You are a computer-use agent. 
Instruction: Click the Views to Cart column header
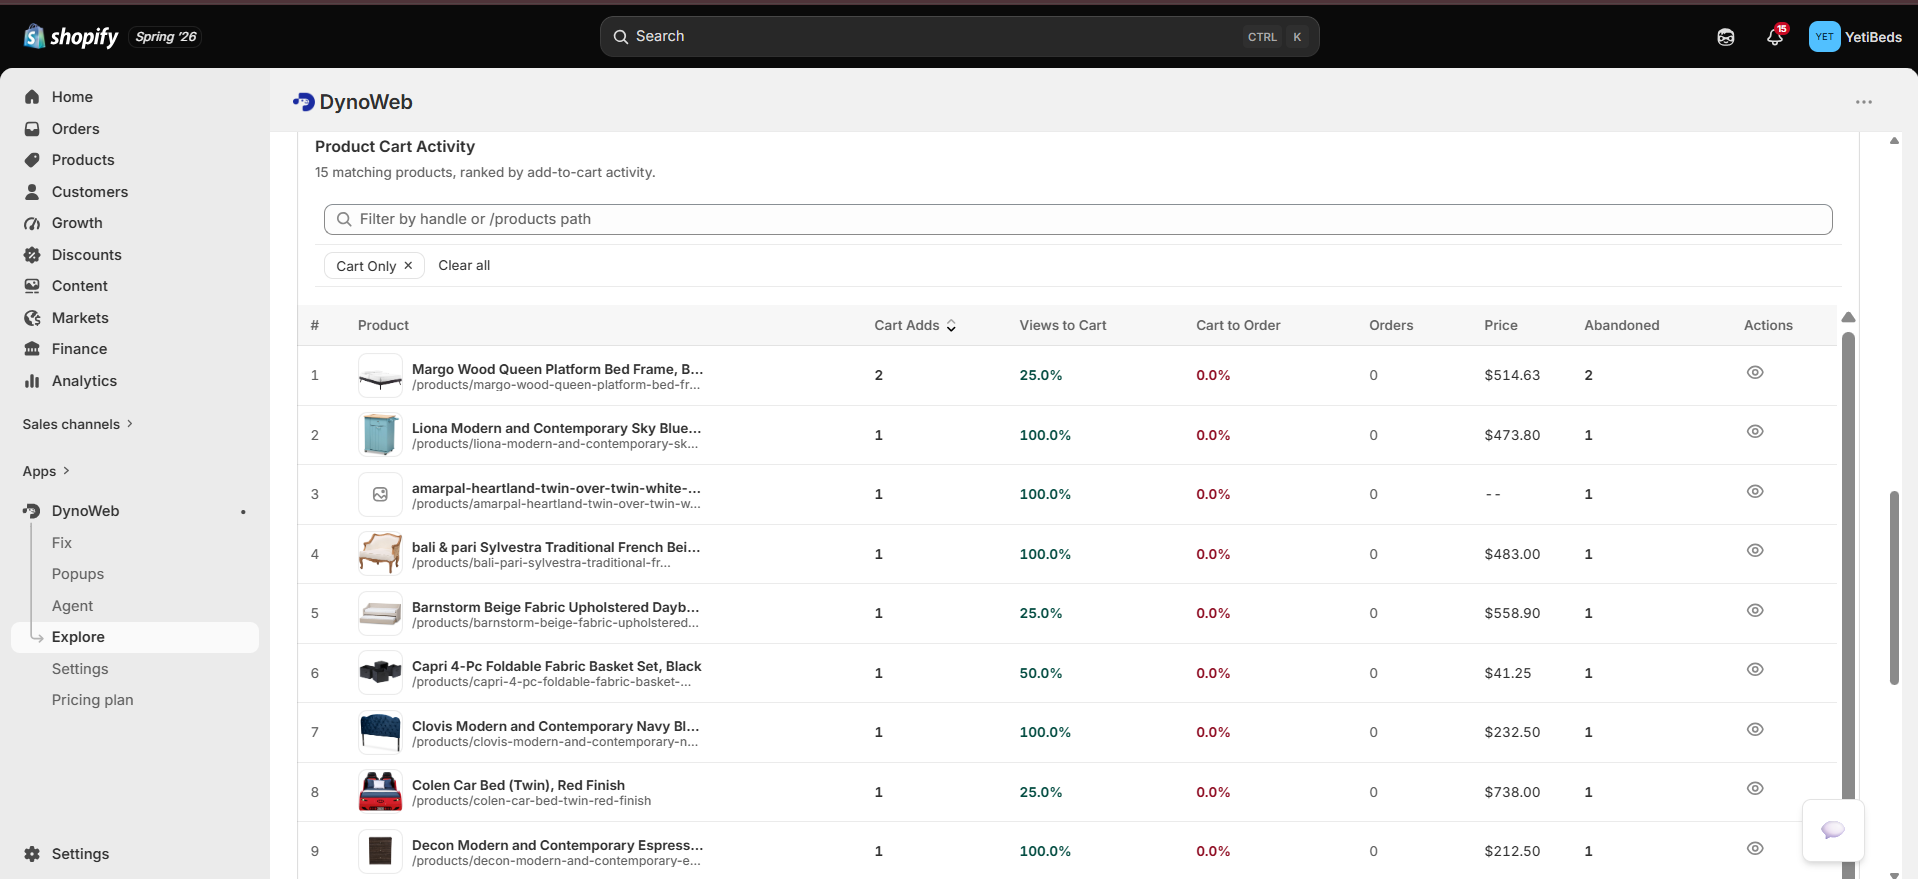tap(1062, 325)
